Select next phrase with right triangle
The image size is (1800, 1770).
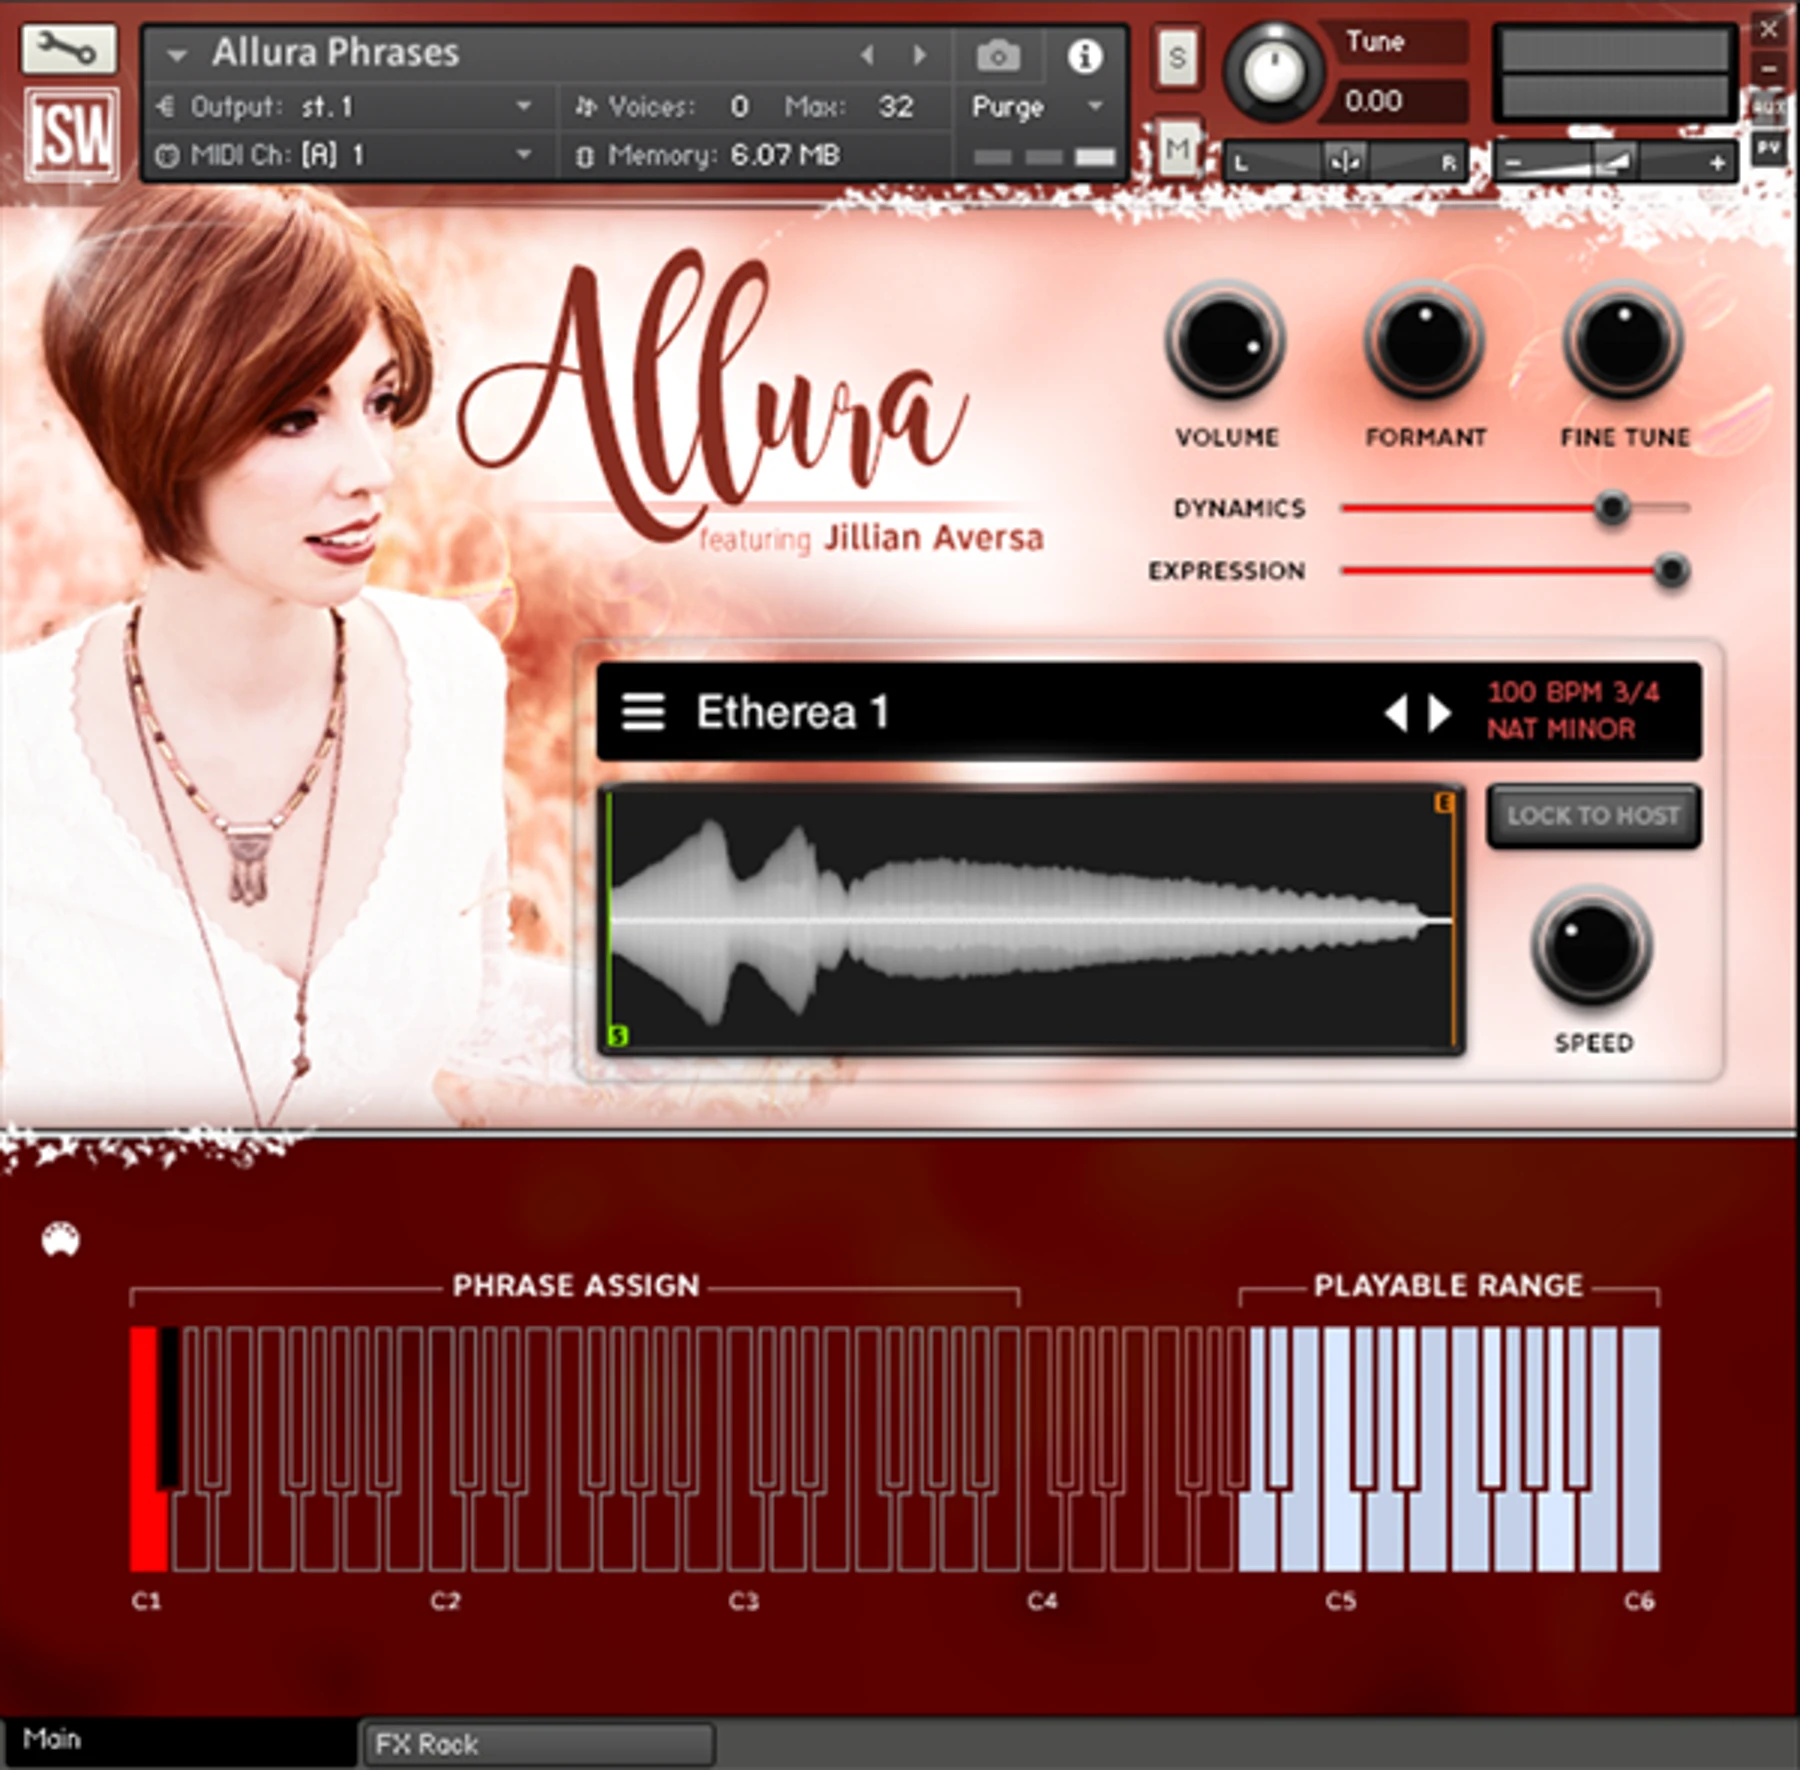[1439, 713]
